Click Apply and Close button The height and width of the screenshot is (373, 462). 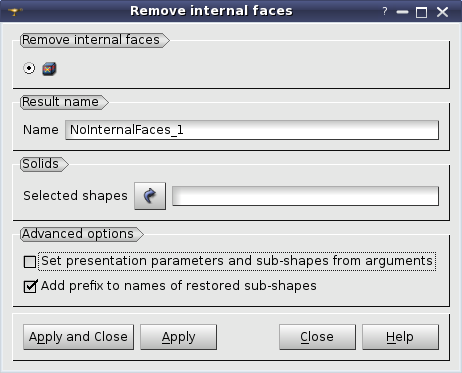(x=78, y=337)
